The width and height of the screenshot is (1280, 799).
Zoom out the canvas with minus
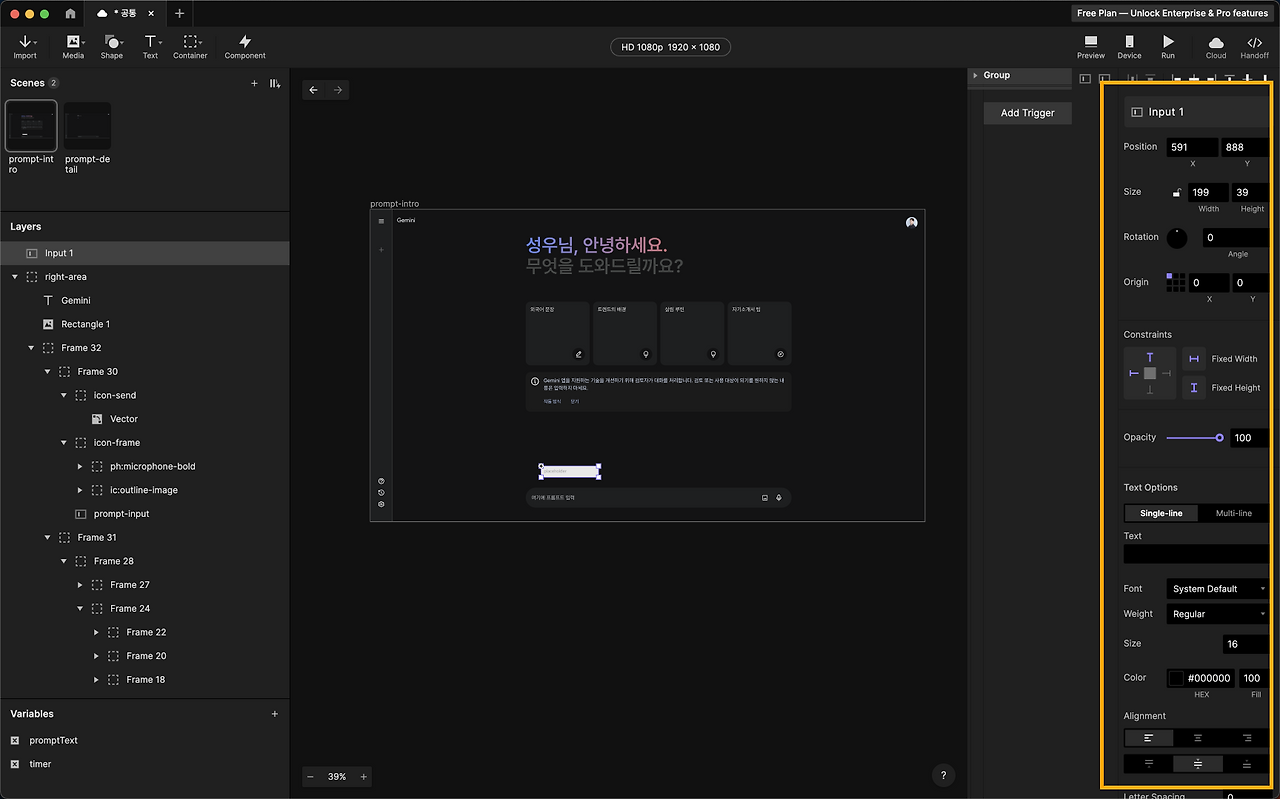(x=310, y=777)
